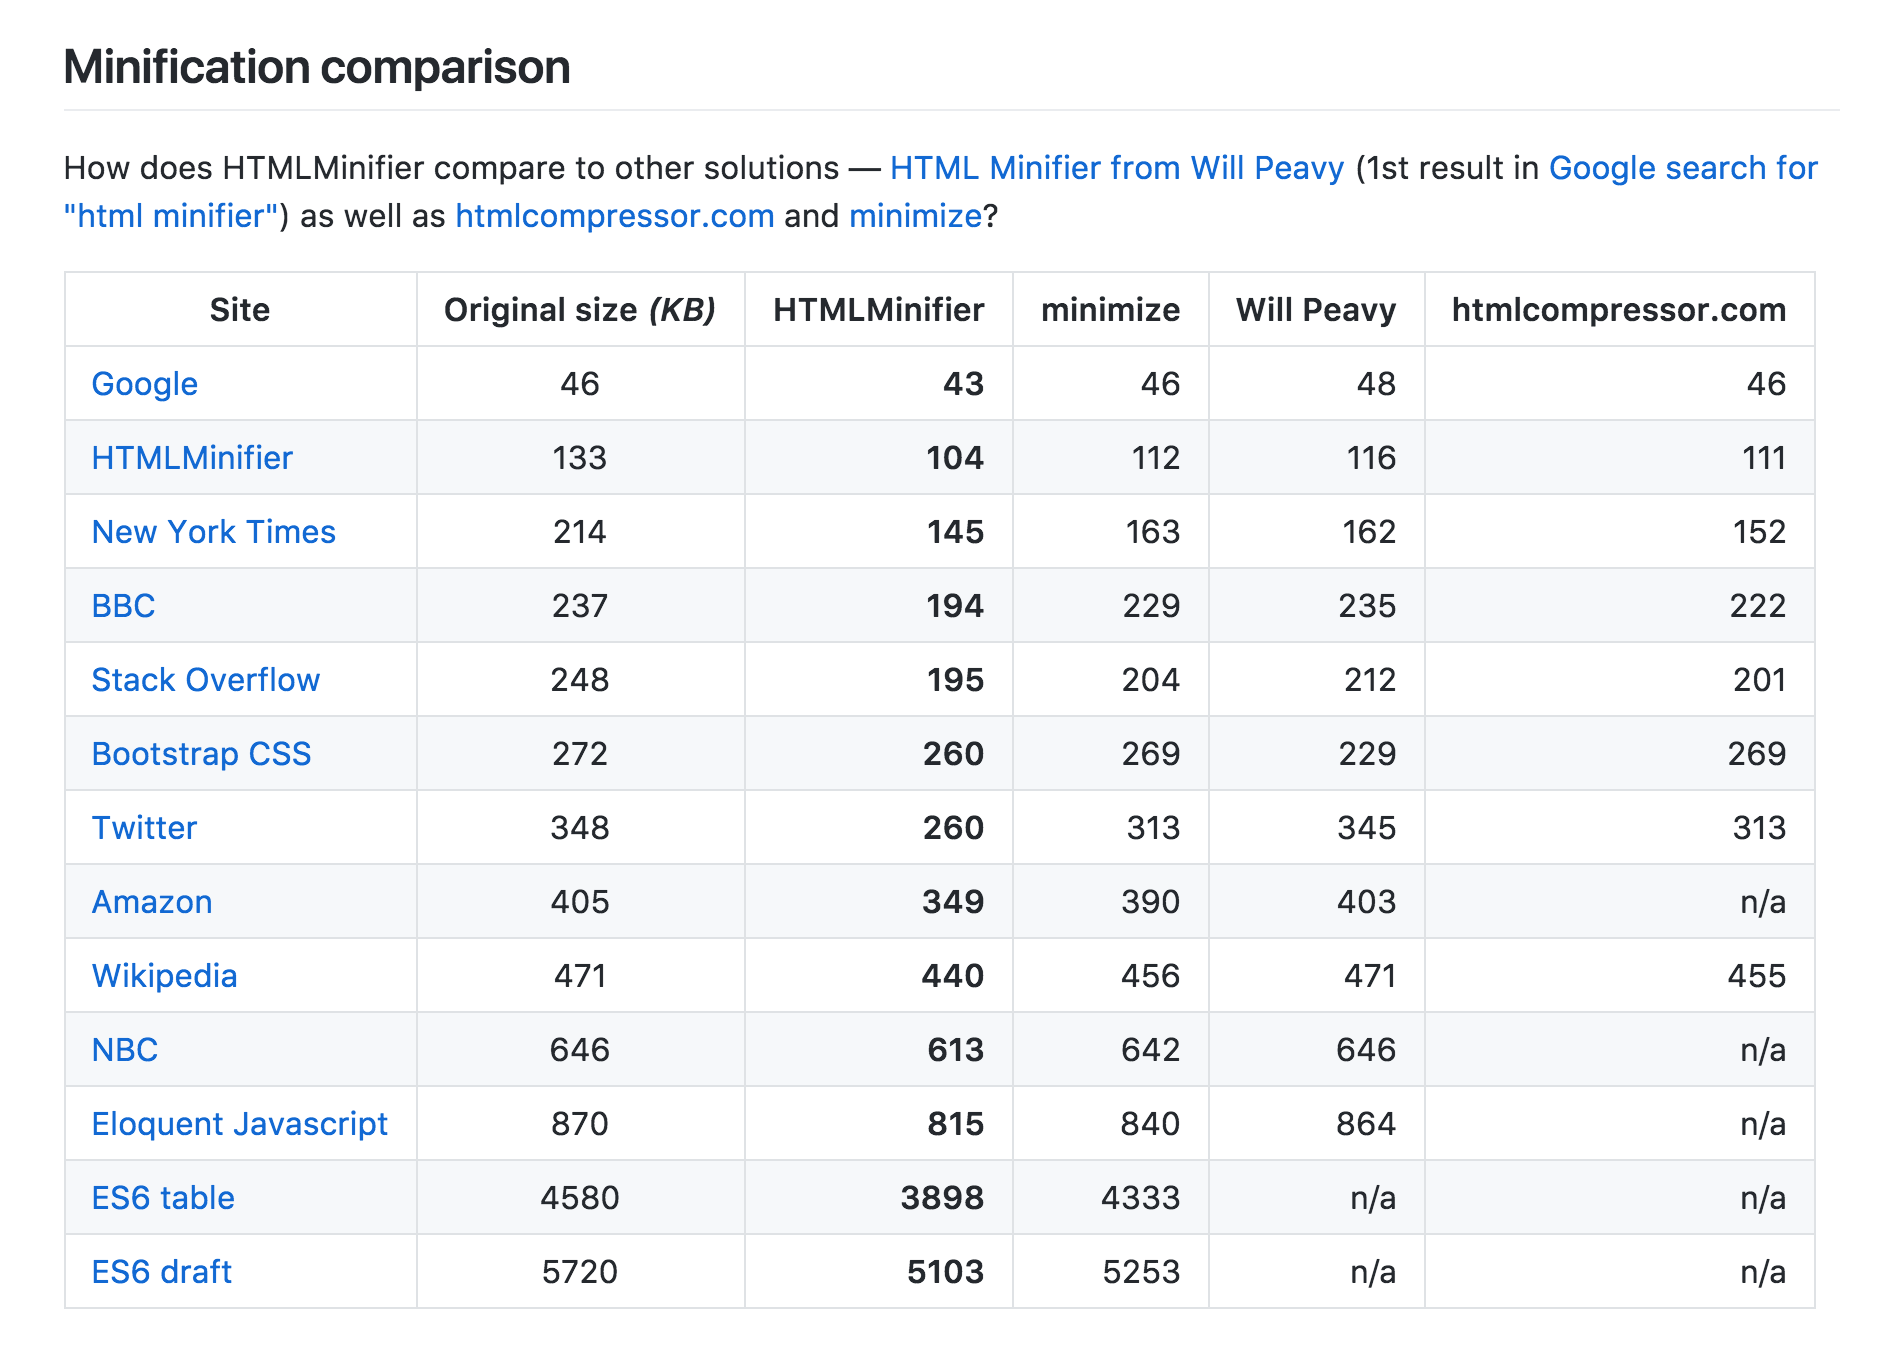
Task: Select the value 4333 in ES6 table row
Action: point(1141,1198)
